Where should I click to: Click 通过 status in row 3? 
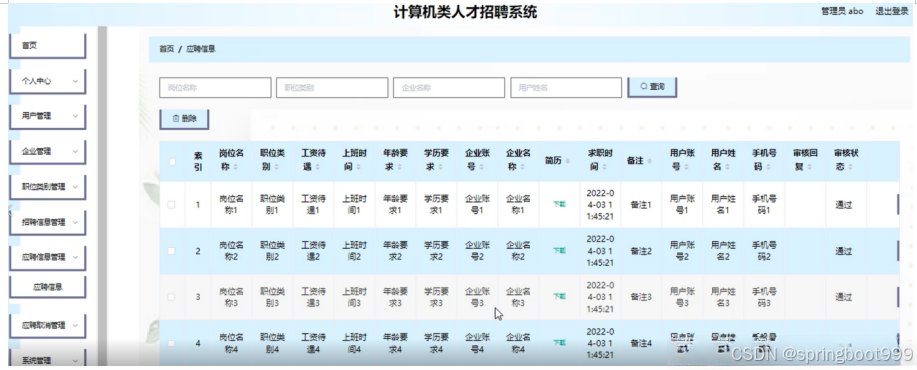point(843,296)
